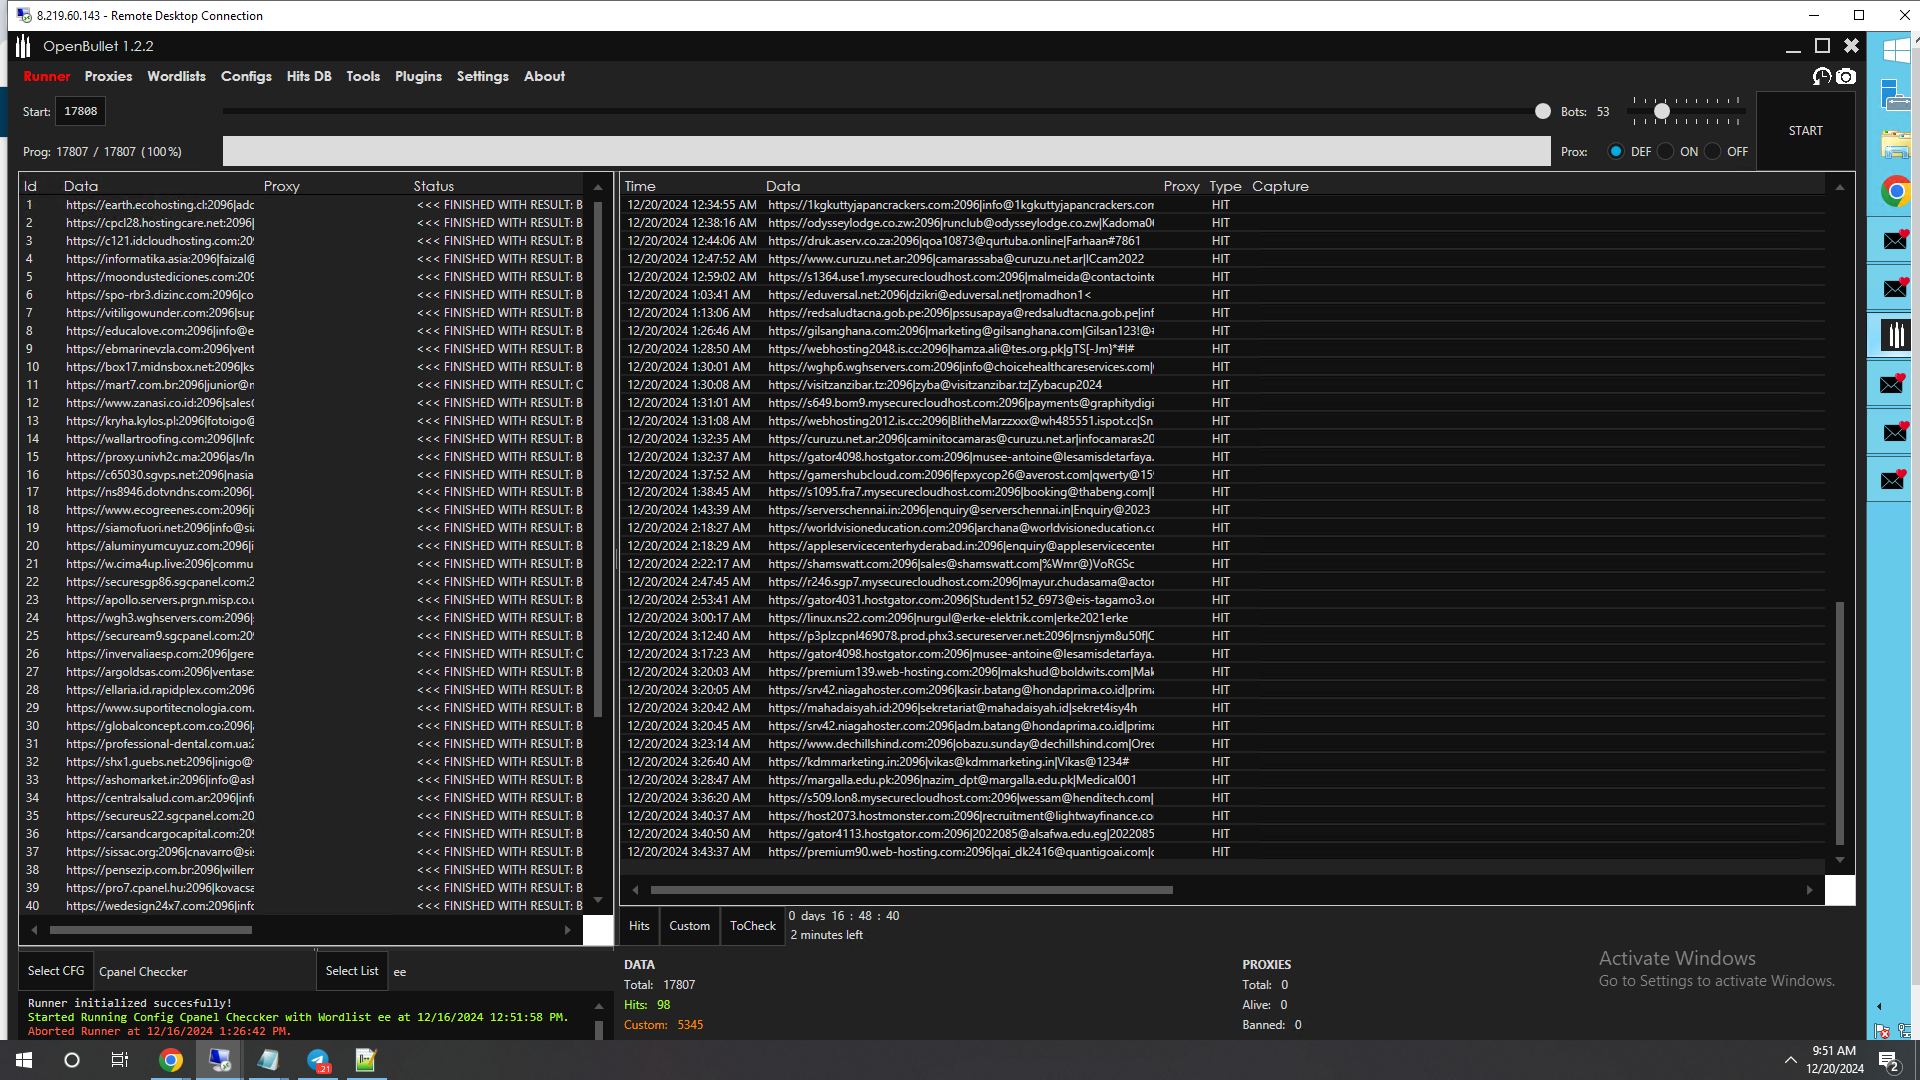Open Telegram from the taskbar
The image size is (1920, 1080).
click(x=318, y=1060)
